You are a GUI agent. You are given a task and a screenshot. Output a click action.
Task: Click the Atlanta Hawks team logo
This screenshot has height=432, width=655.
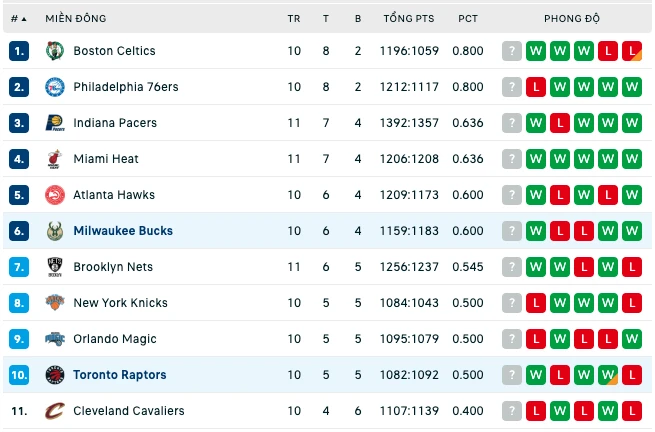coord(55,195)
